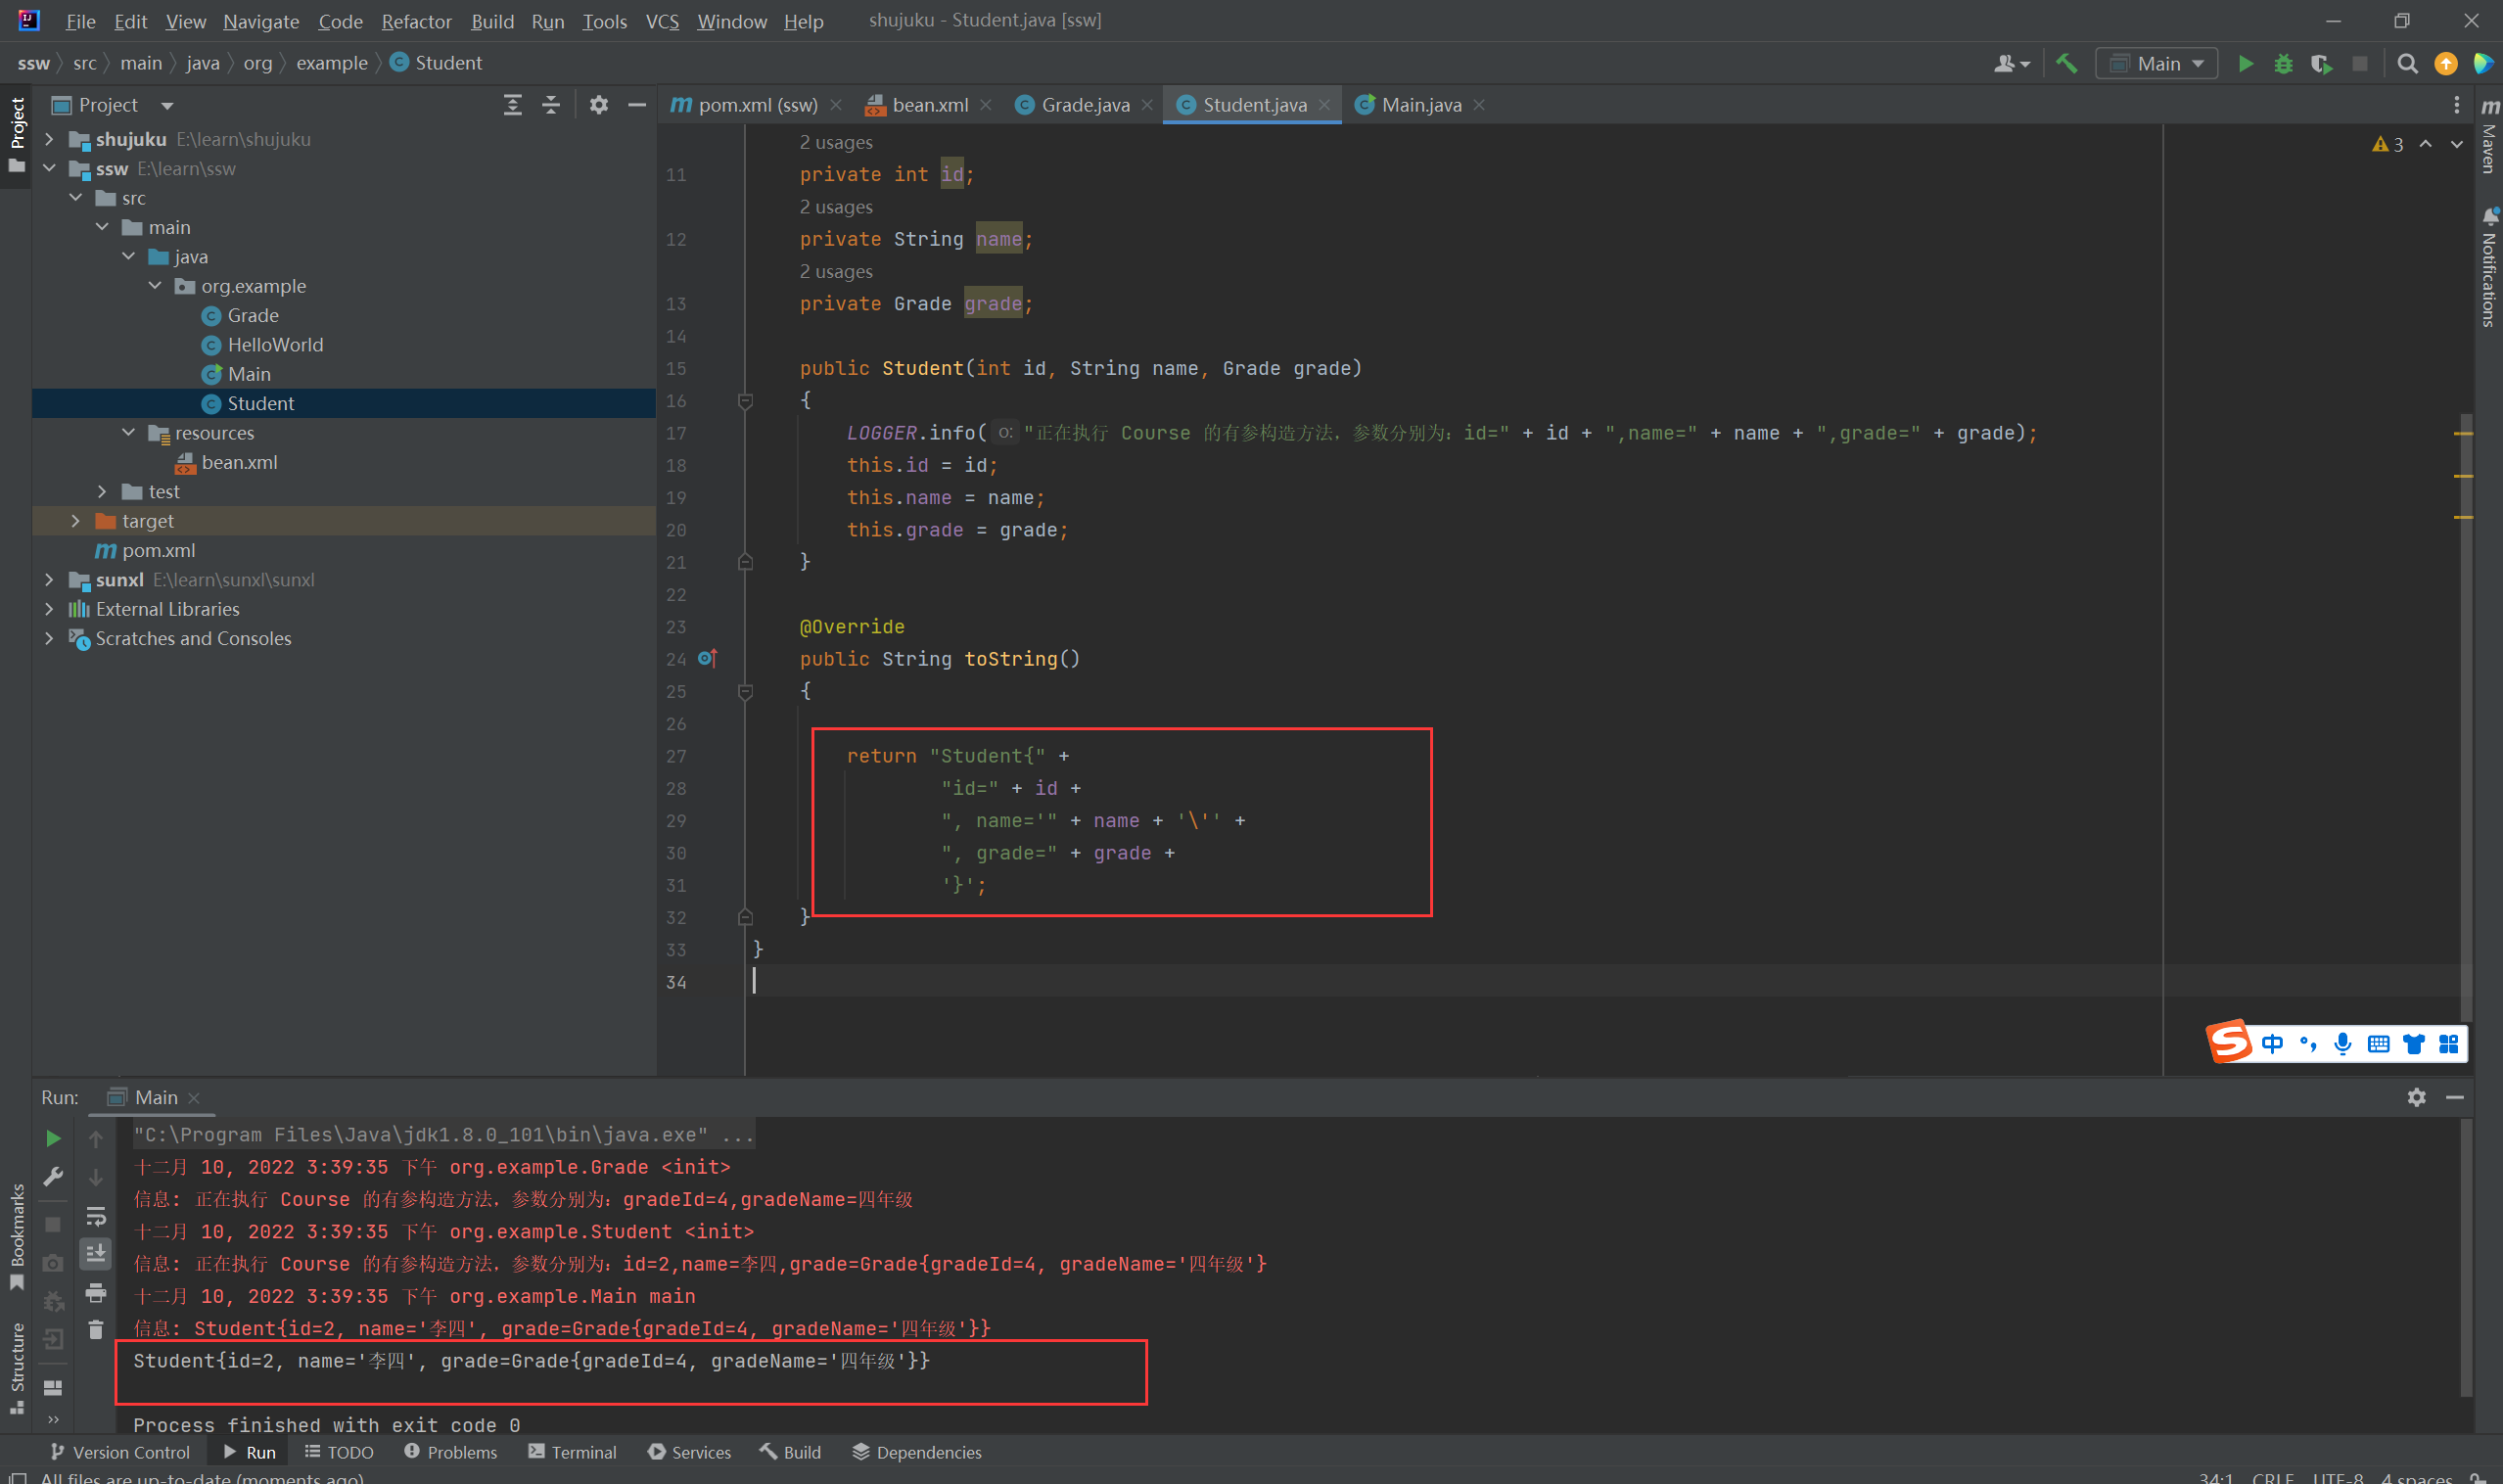
Task: Expand the resources folder in project tree
Action: (131, 433)
